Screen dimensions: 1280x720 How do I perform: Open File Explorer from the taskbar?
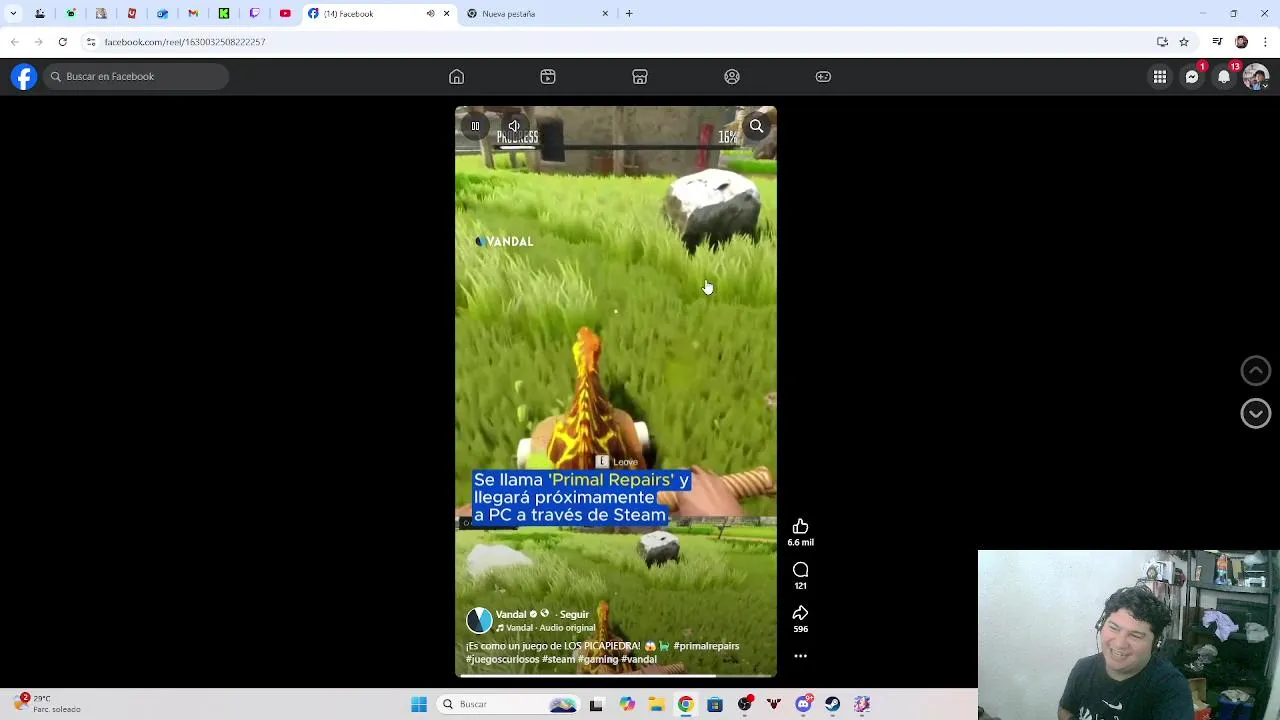[656, 705]
